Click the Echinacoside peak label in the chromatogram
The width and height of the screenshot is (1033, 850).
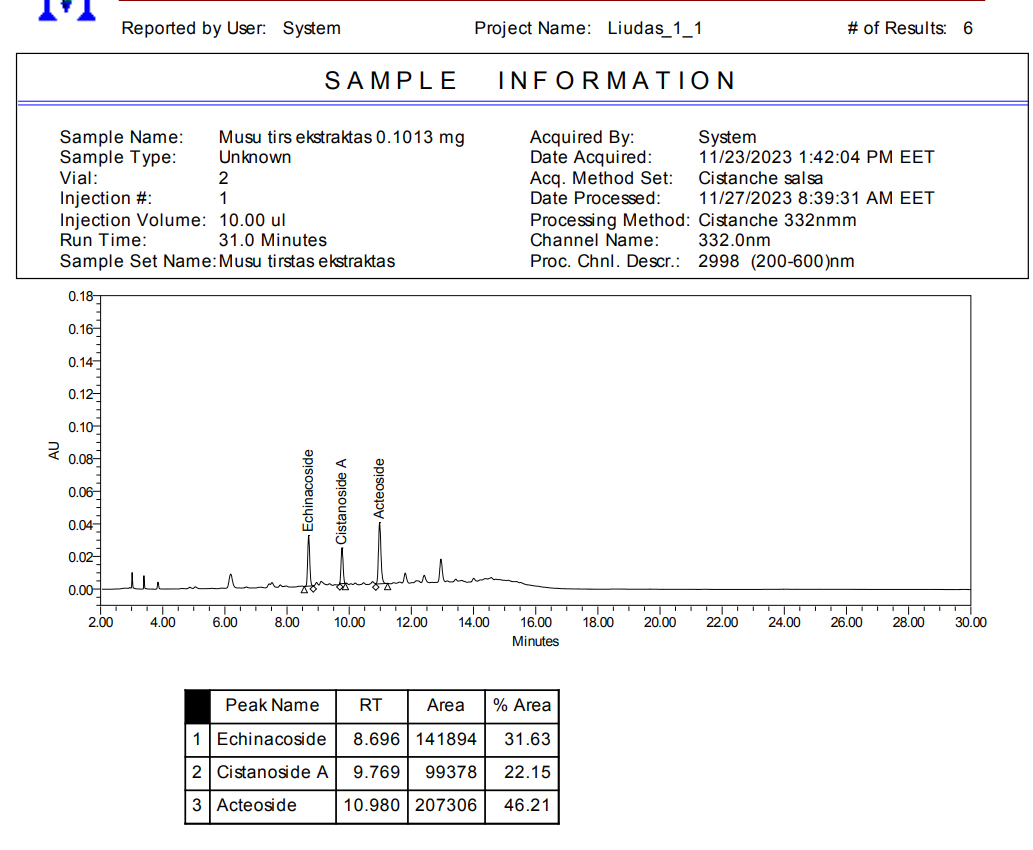point(309,490)
